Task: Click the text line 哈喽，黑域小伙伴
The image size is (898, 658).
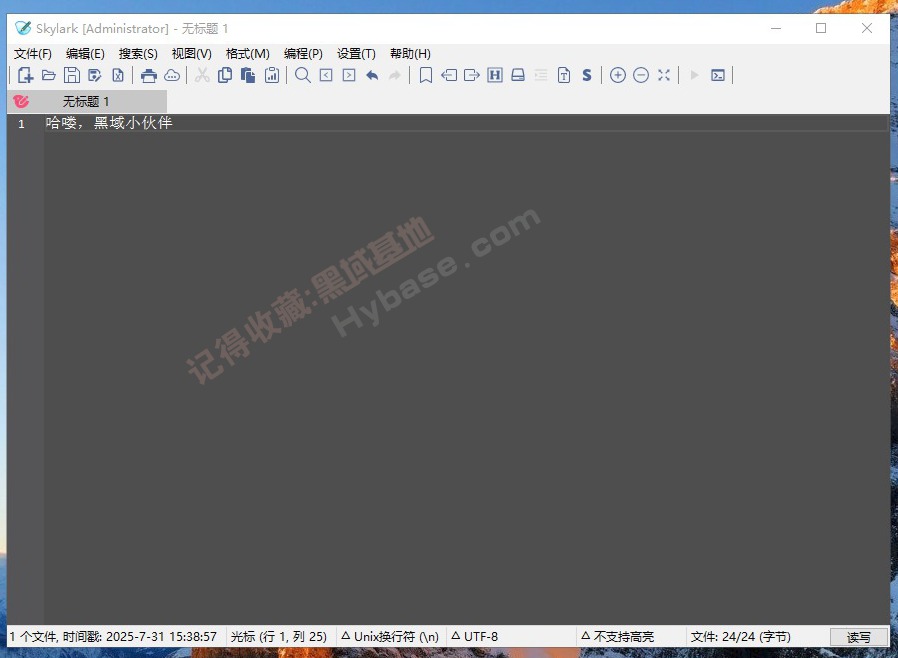Action: [109, 123]
